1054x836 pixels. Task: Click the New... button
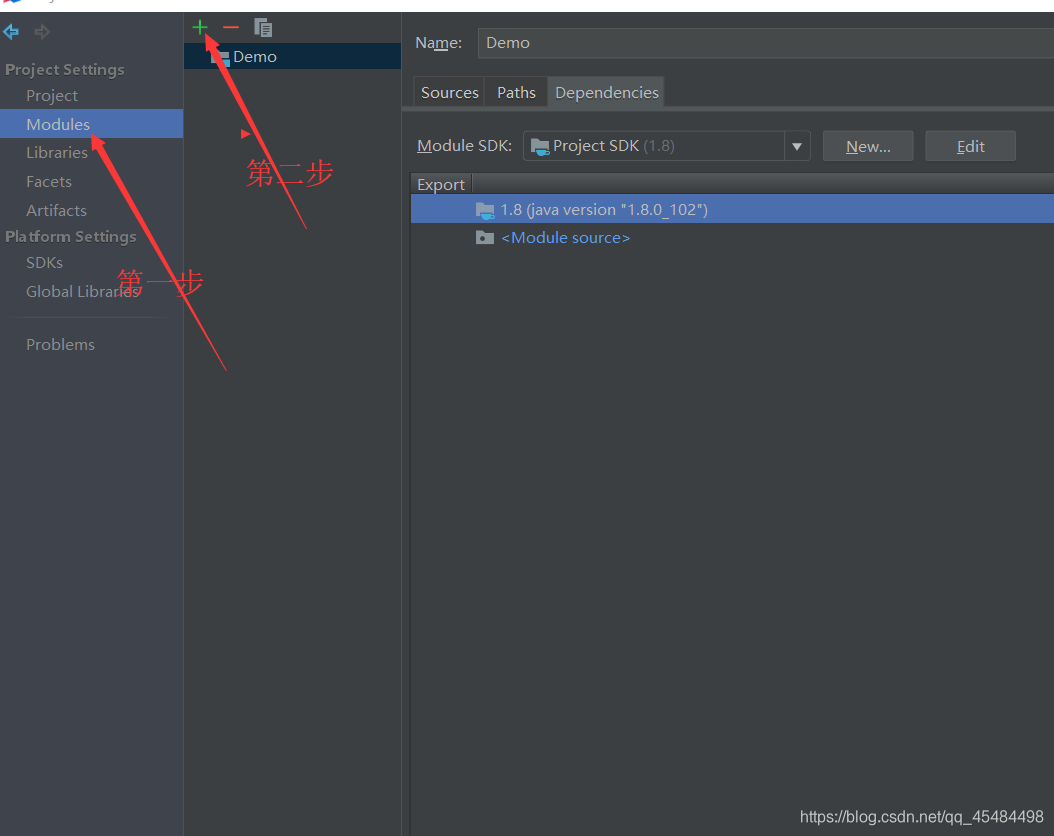tap(867, 145)
